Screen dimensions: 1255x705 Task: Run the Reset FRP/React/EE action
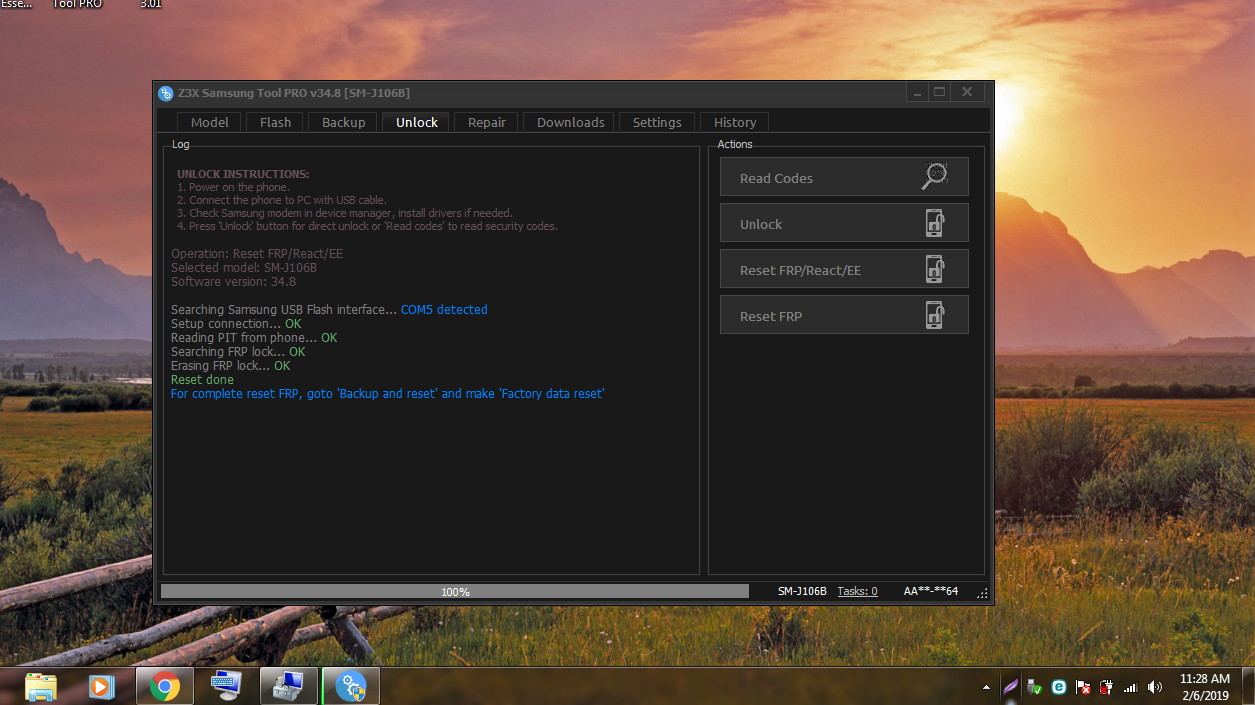(844, 269)
